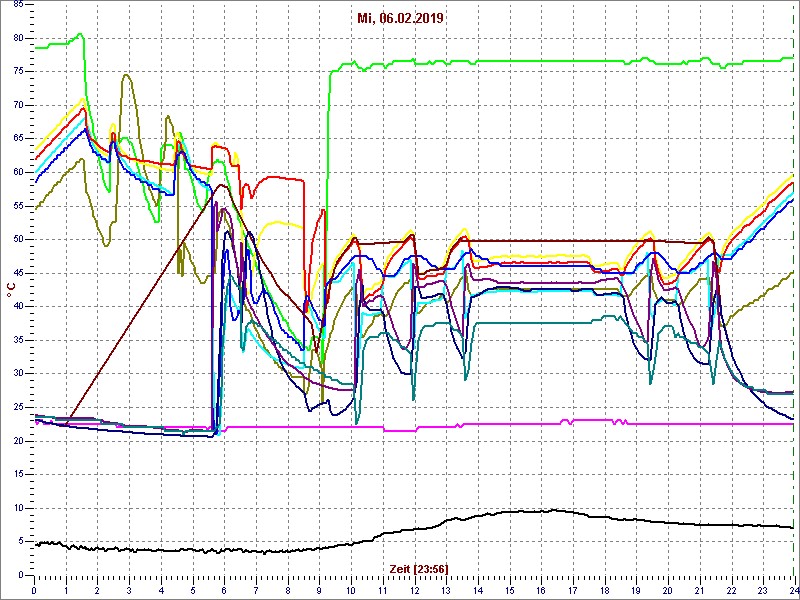Screen dimensions: 800x600
Task: Click the x-axis hour label 18
Action: 605,589
